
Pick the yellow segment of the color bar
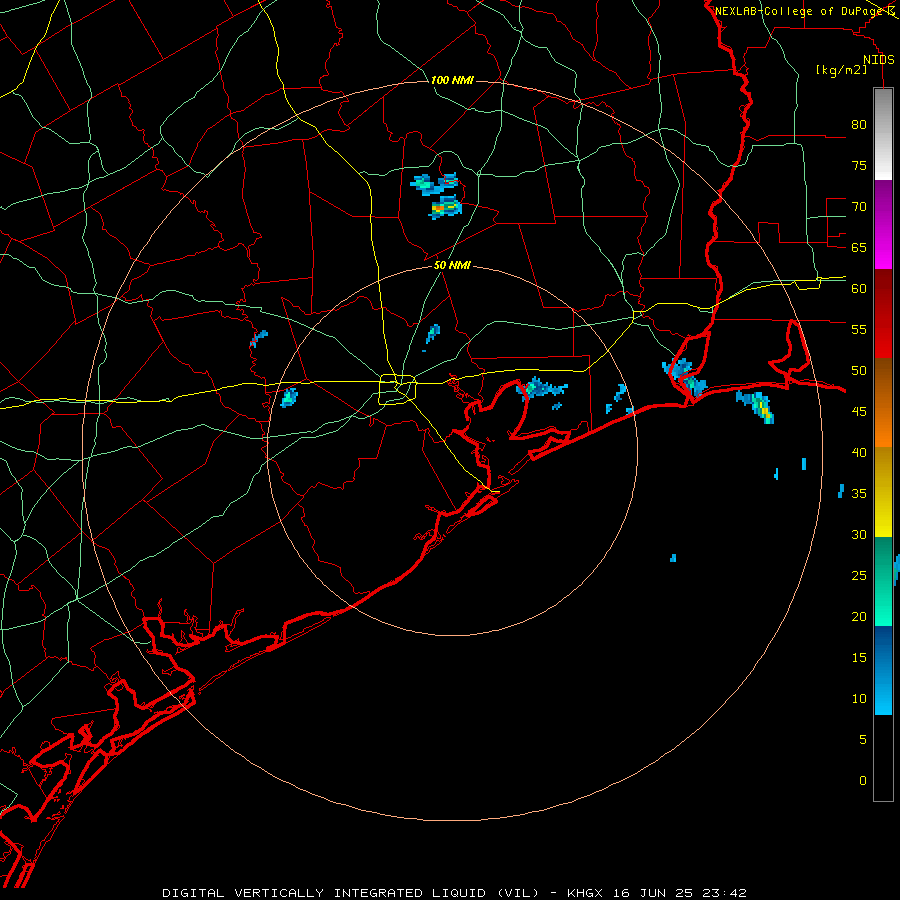[883, 492]
